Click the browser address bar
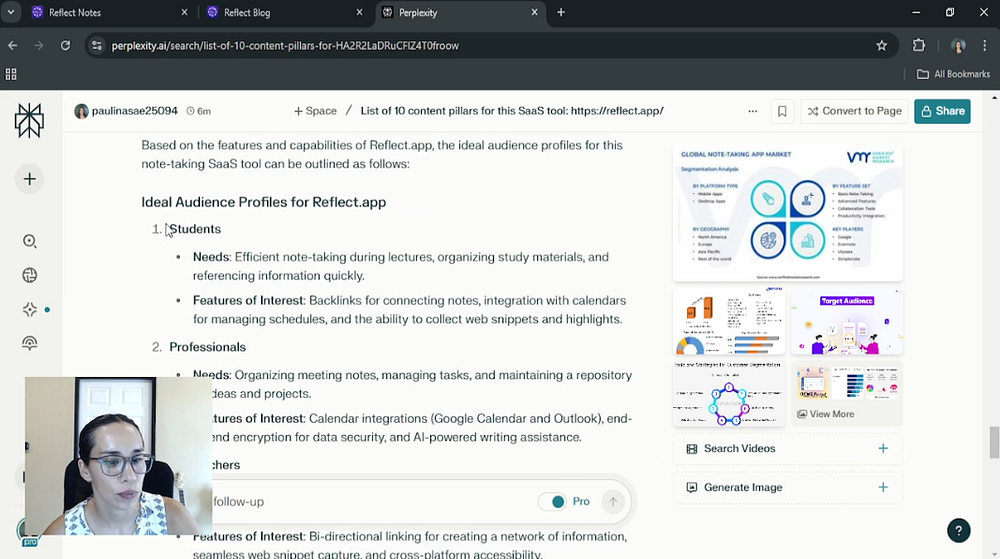Screen dimensions: 1000x559 tap(480, 45)
